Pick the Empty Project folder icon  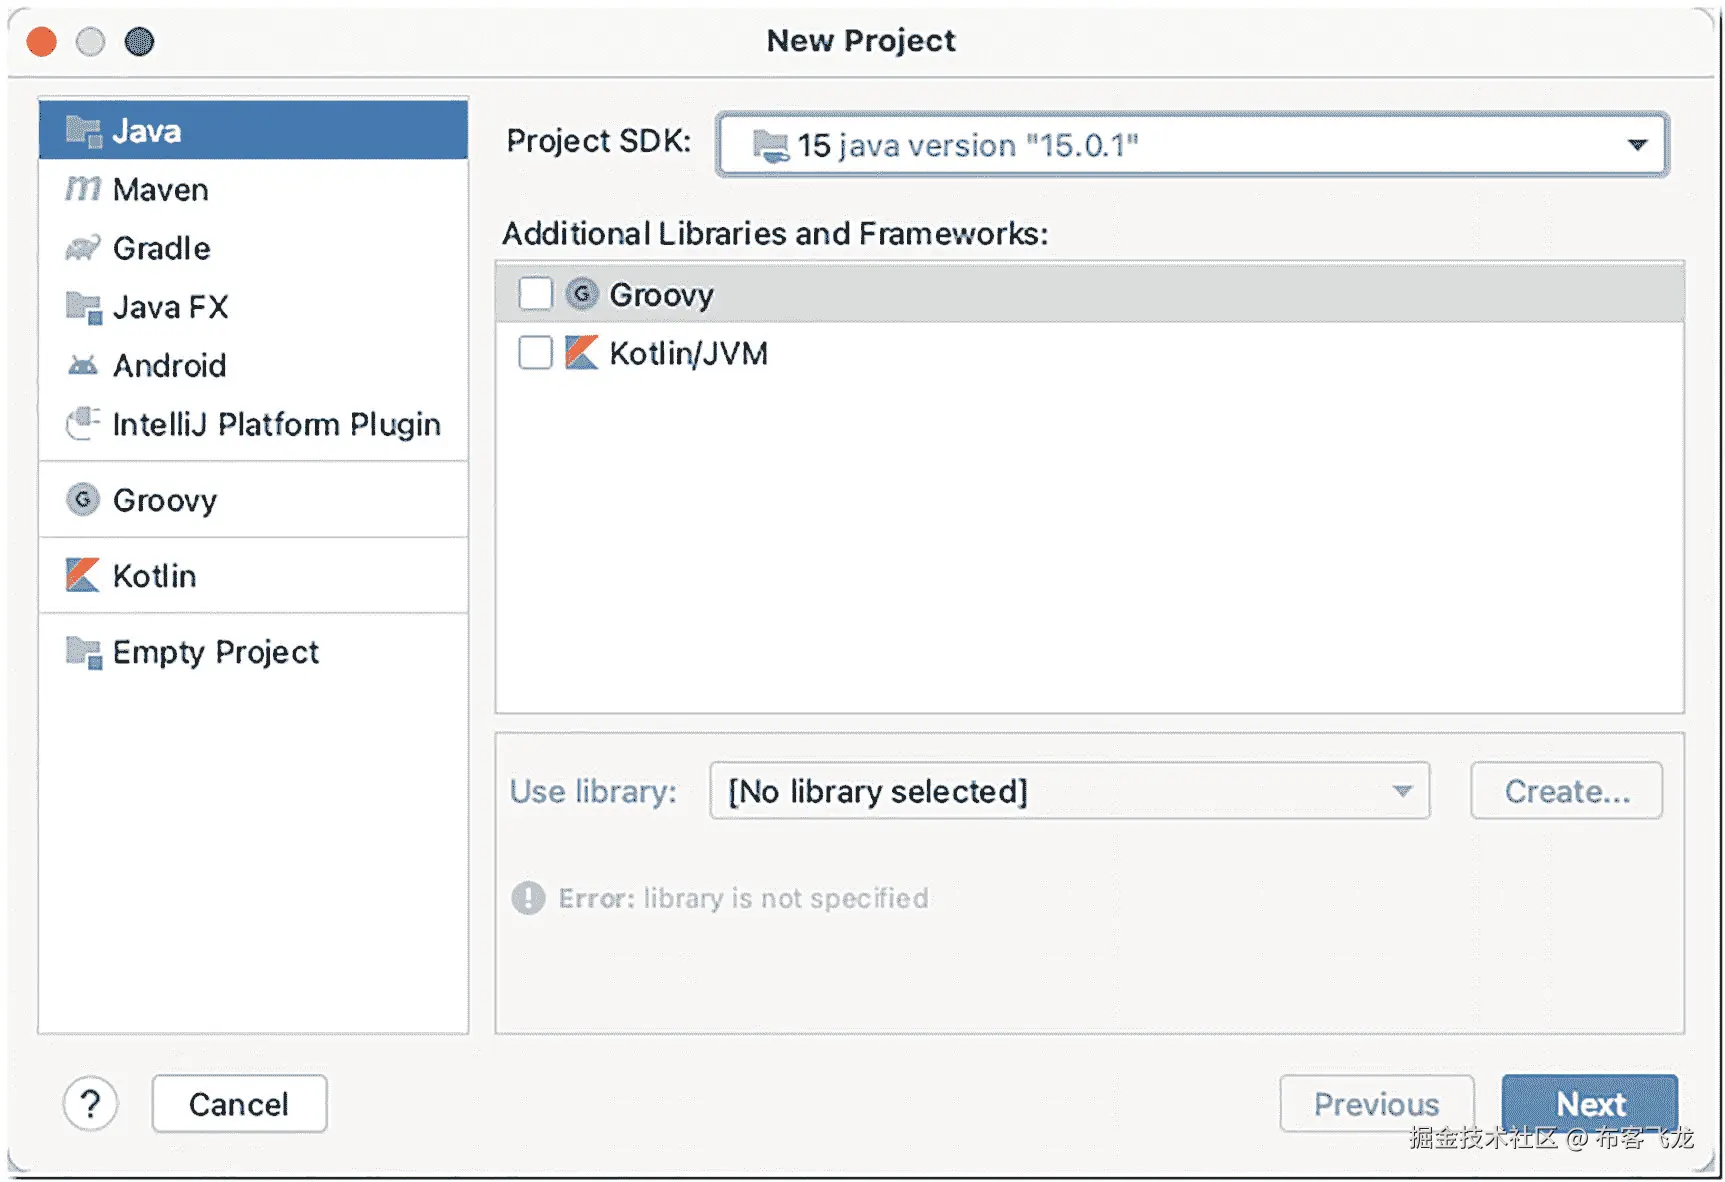tap(83, 652)
